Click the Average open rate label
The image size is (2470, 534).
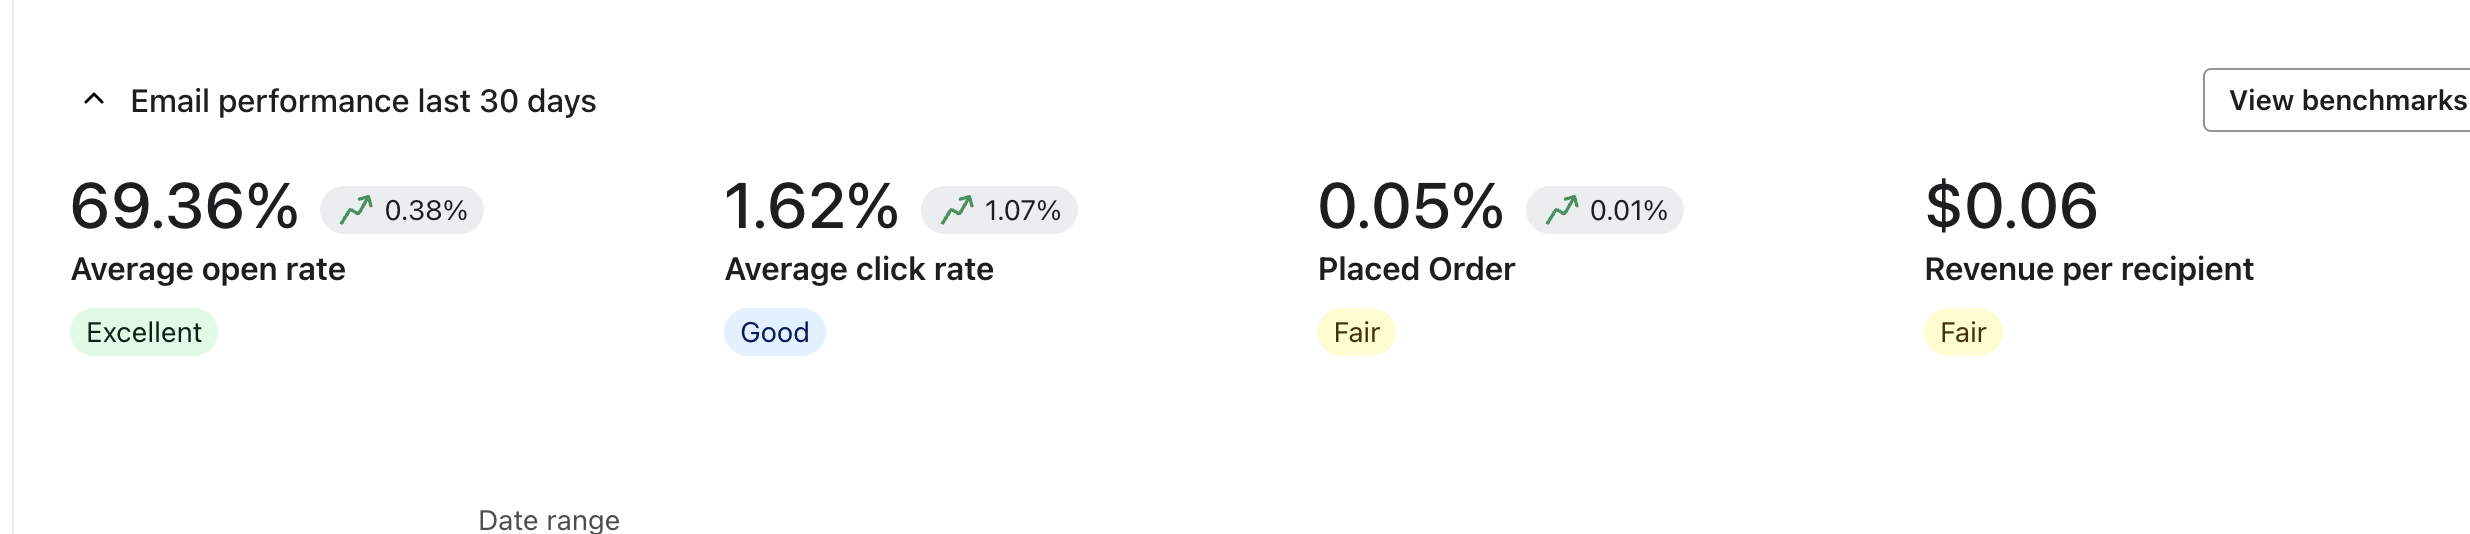coord(208,269)
